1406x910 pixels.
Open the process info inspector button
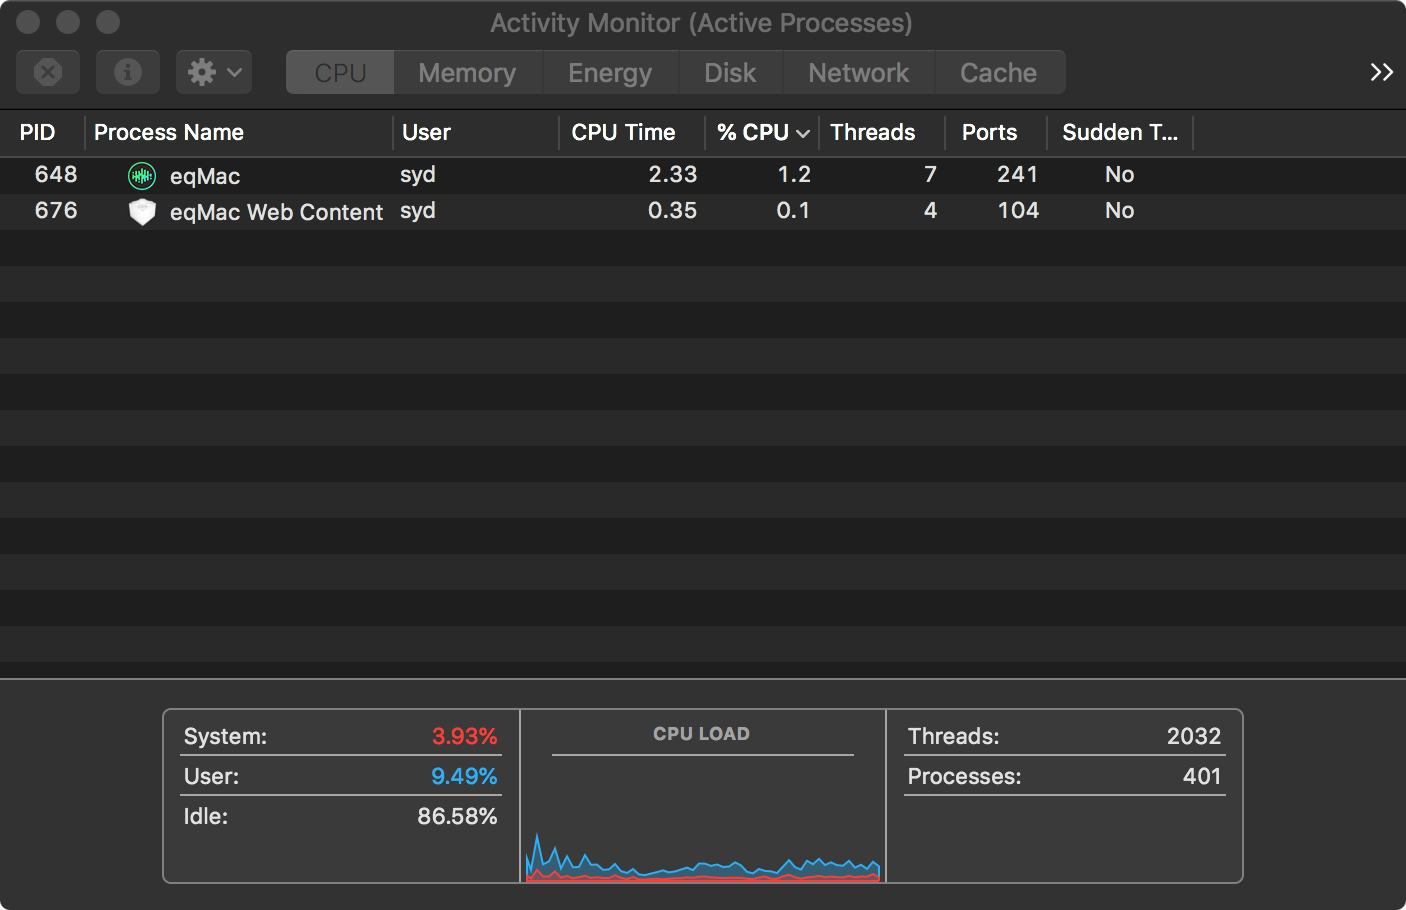[x=128, y=72]
